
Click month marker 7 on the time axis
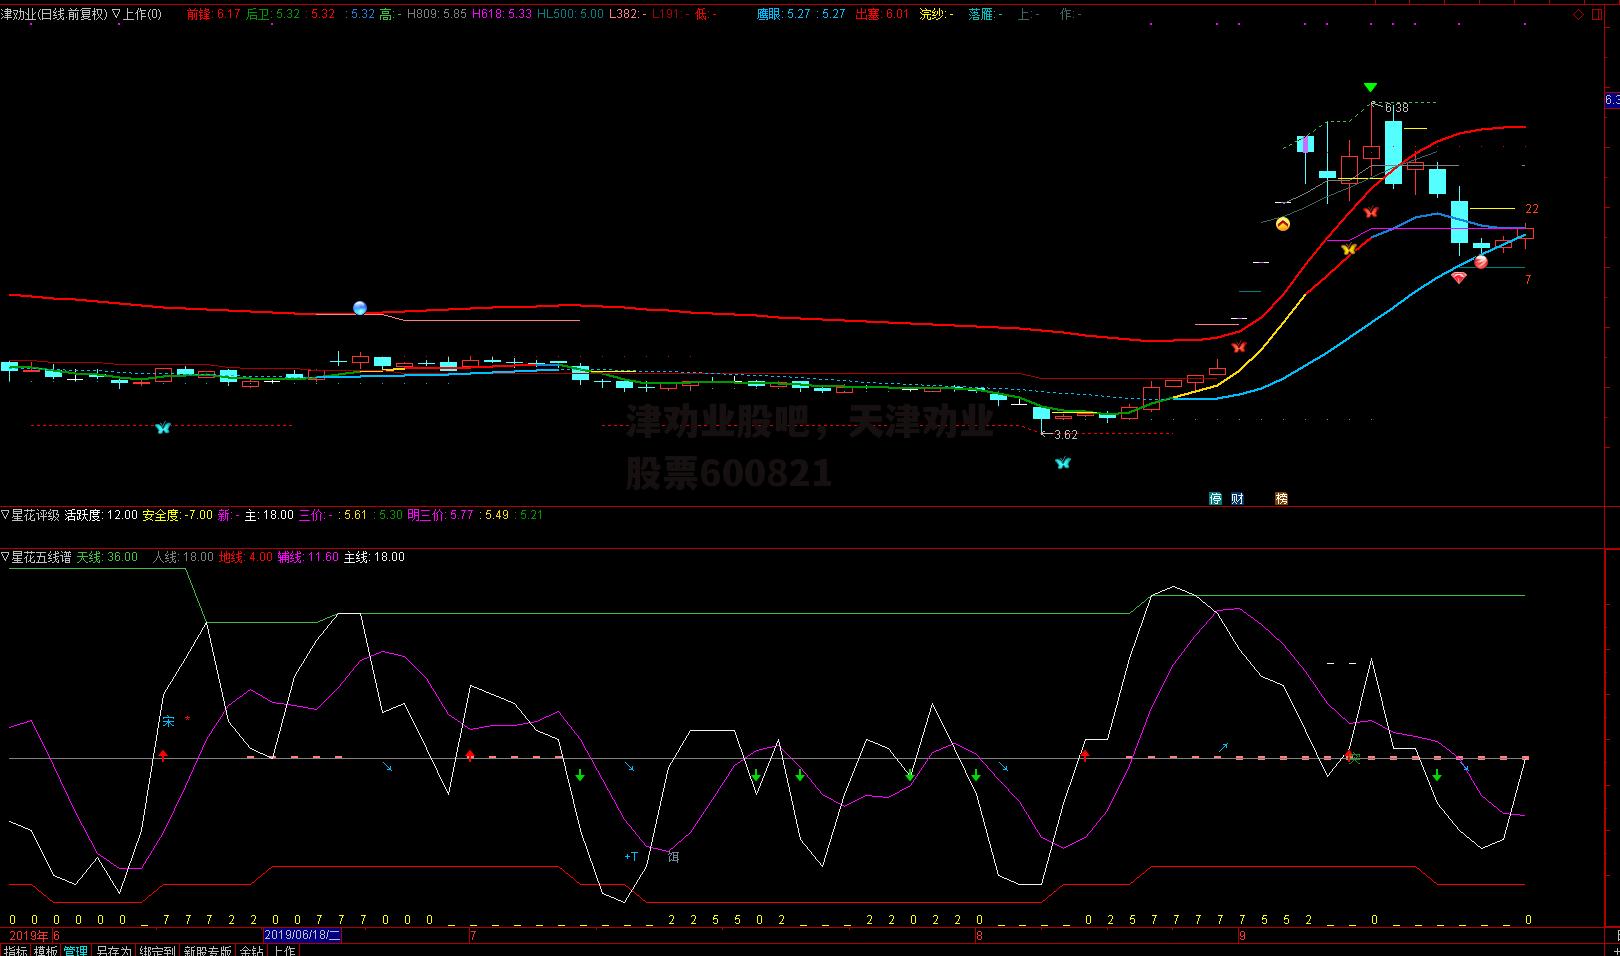(473, 935)
